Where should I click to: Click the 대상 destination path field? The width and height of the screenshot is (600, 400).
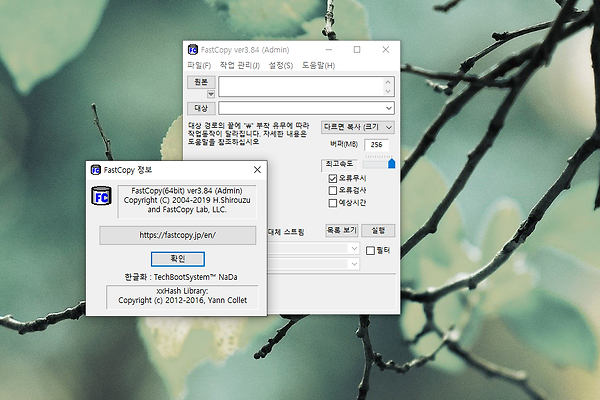pyautogui.click(x=306, y=108)
